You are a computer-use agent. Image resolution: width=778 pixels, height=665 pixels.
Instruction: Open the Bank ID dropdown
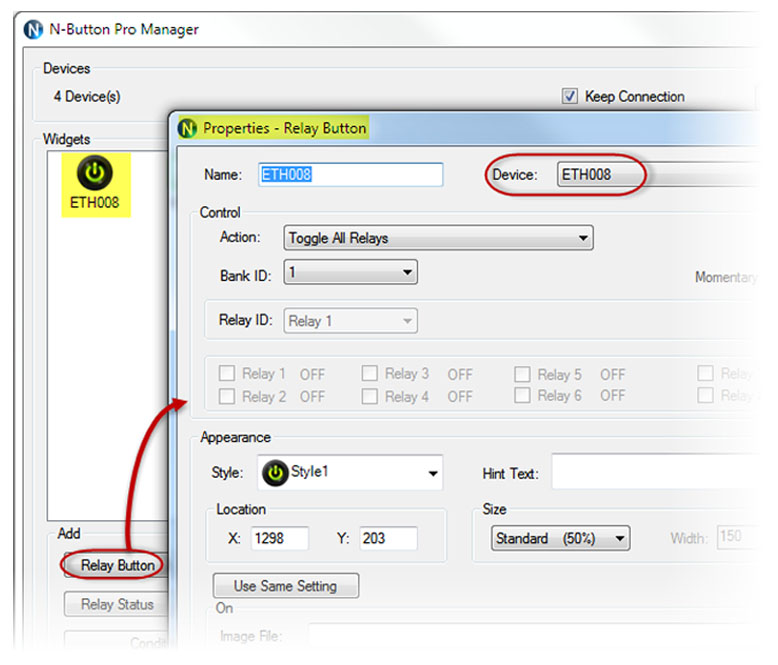(350, 272)
